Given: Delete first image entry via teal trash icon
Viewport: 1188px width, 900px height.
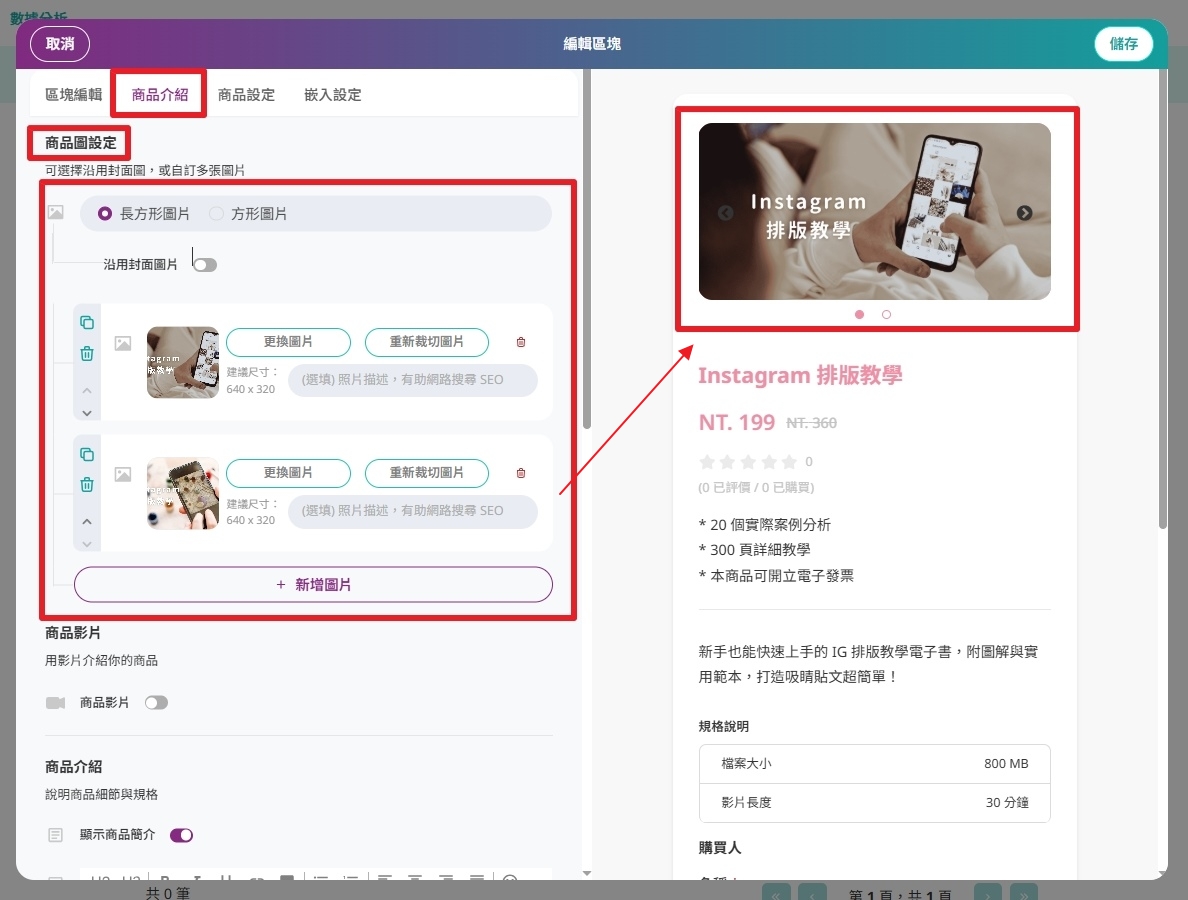Looking at the screenshot, I should (x=87, y=353).
